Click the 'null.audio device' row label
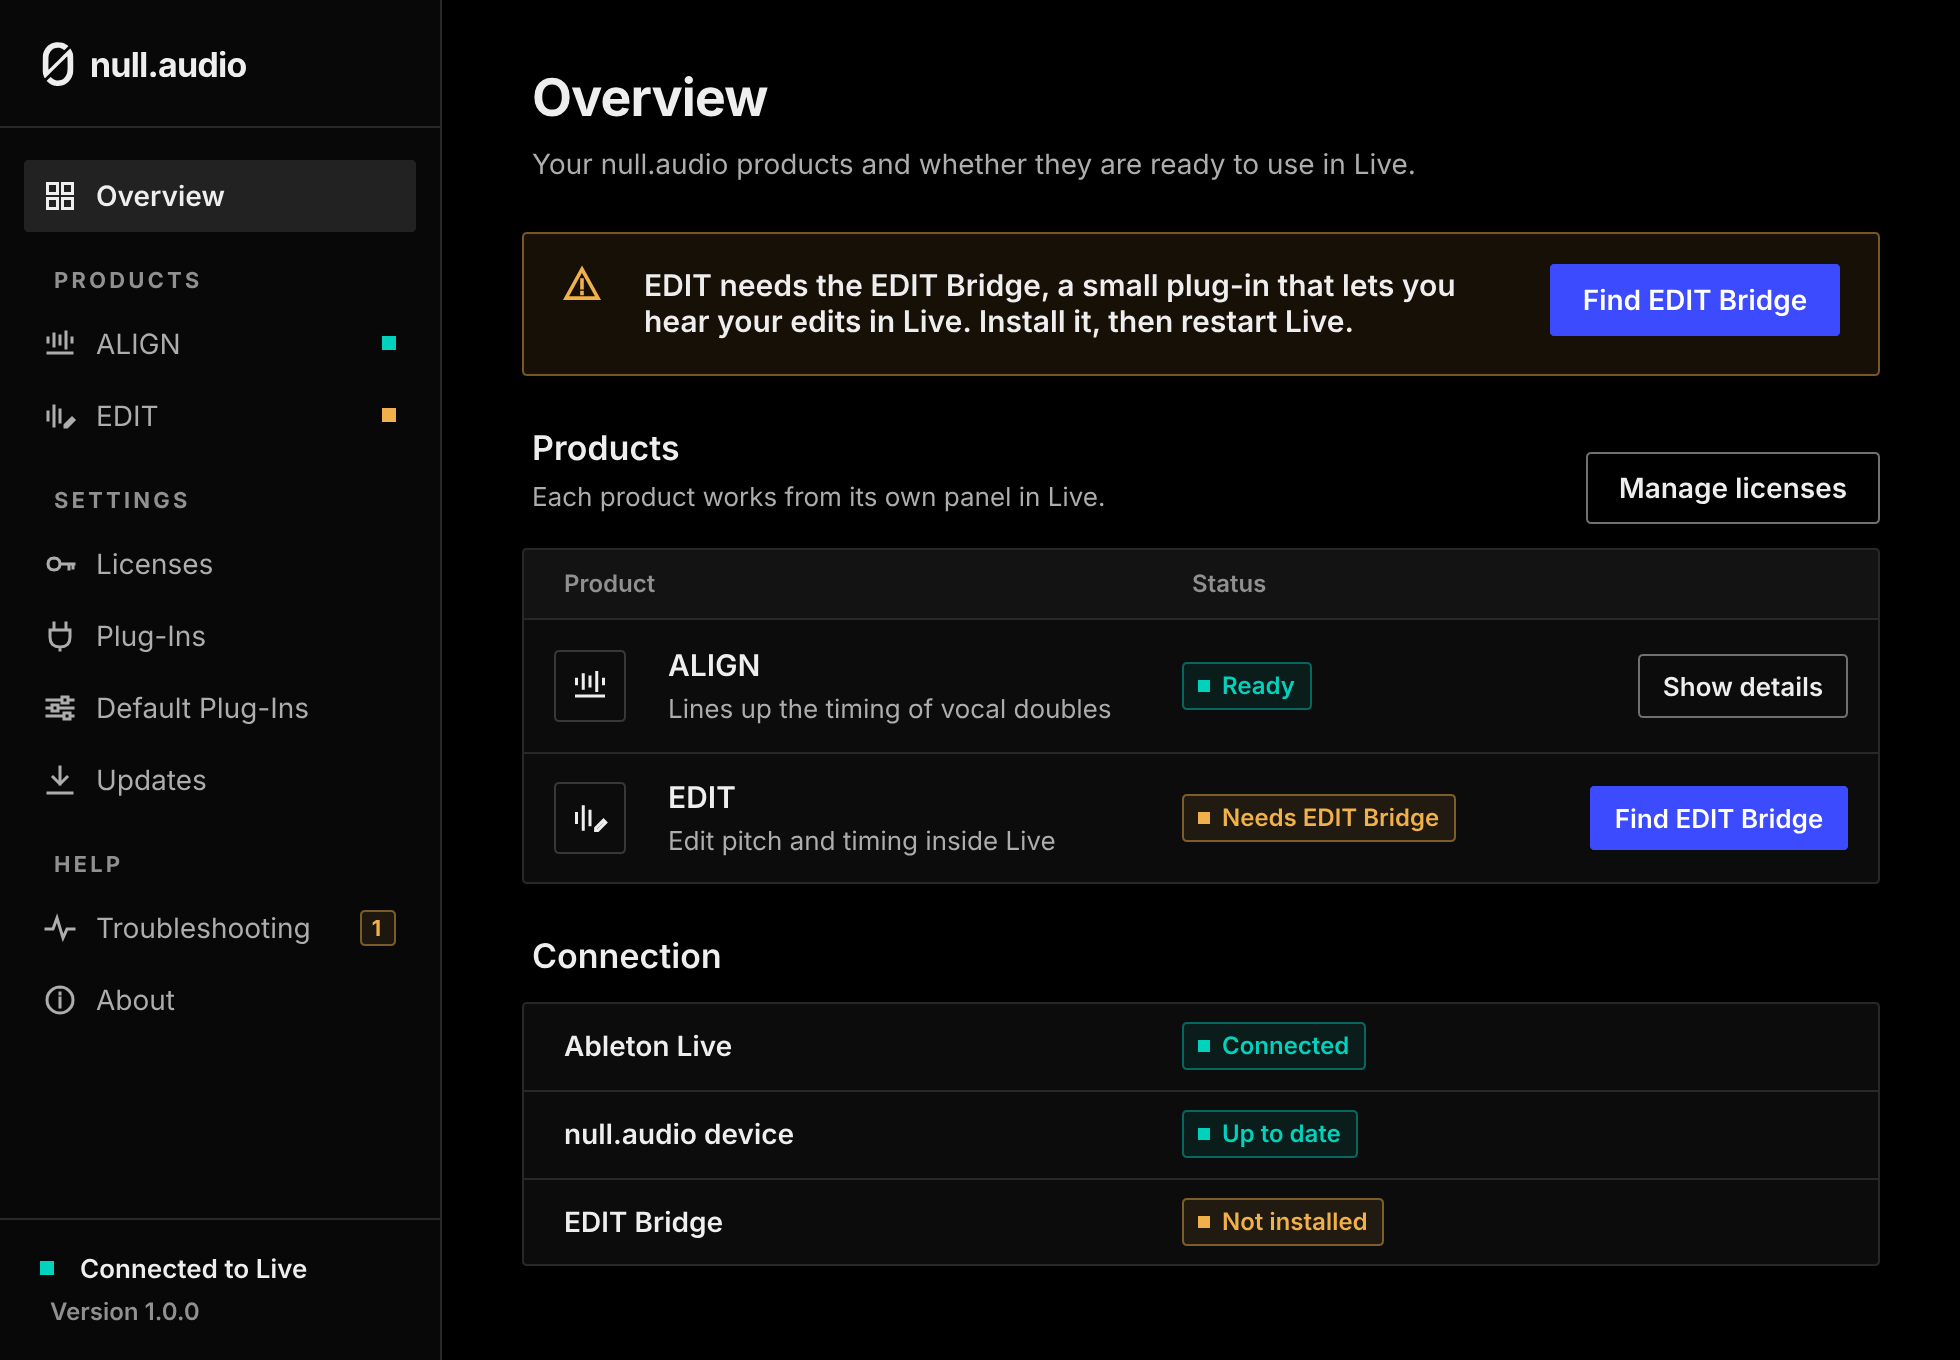This screenshot has height=1360, width=1960. 679,1134
